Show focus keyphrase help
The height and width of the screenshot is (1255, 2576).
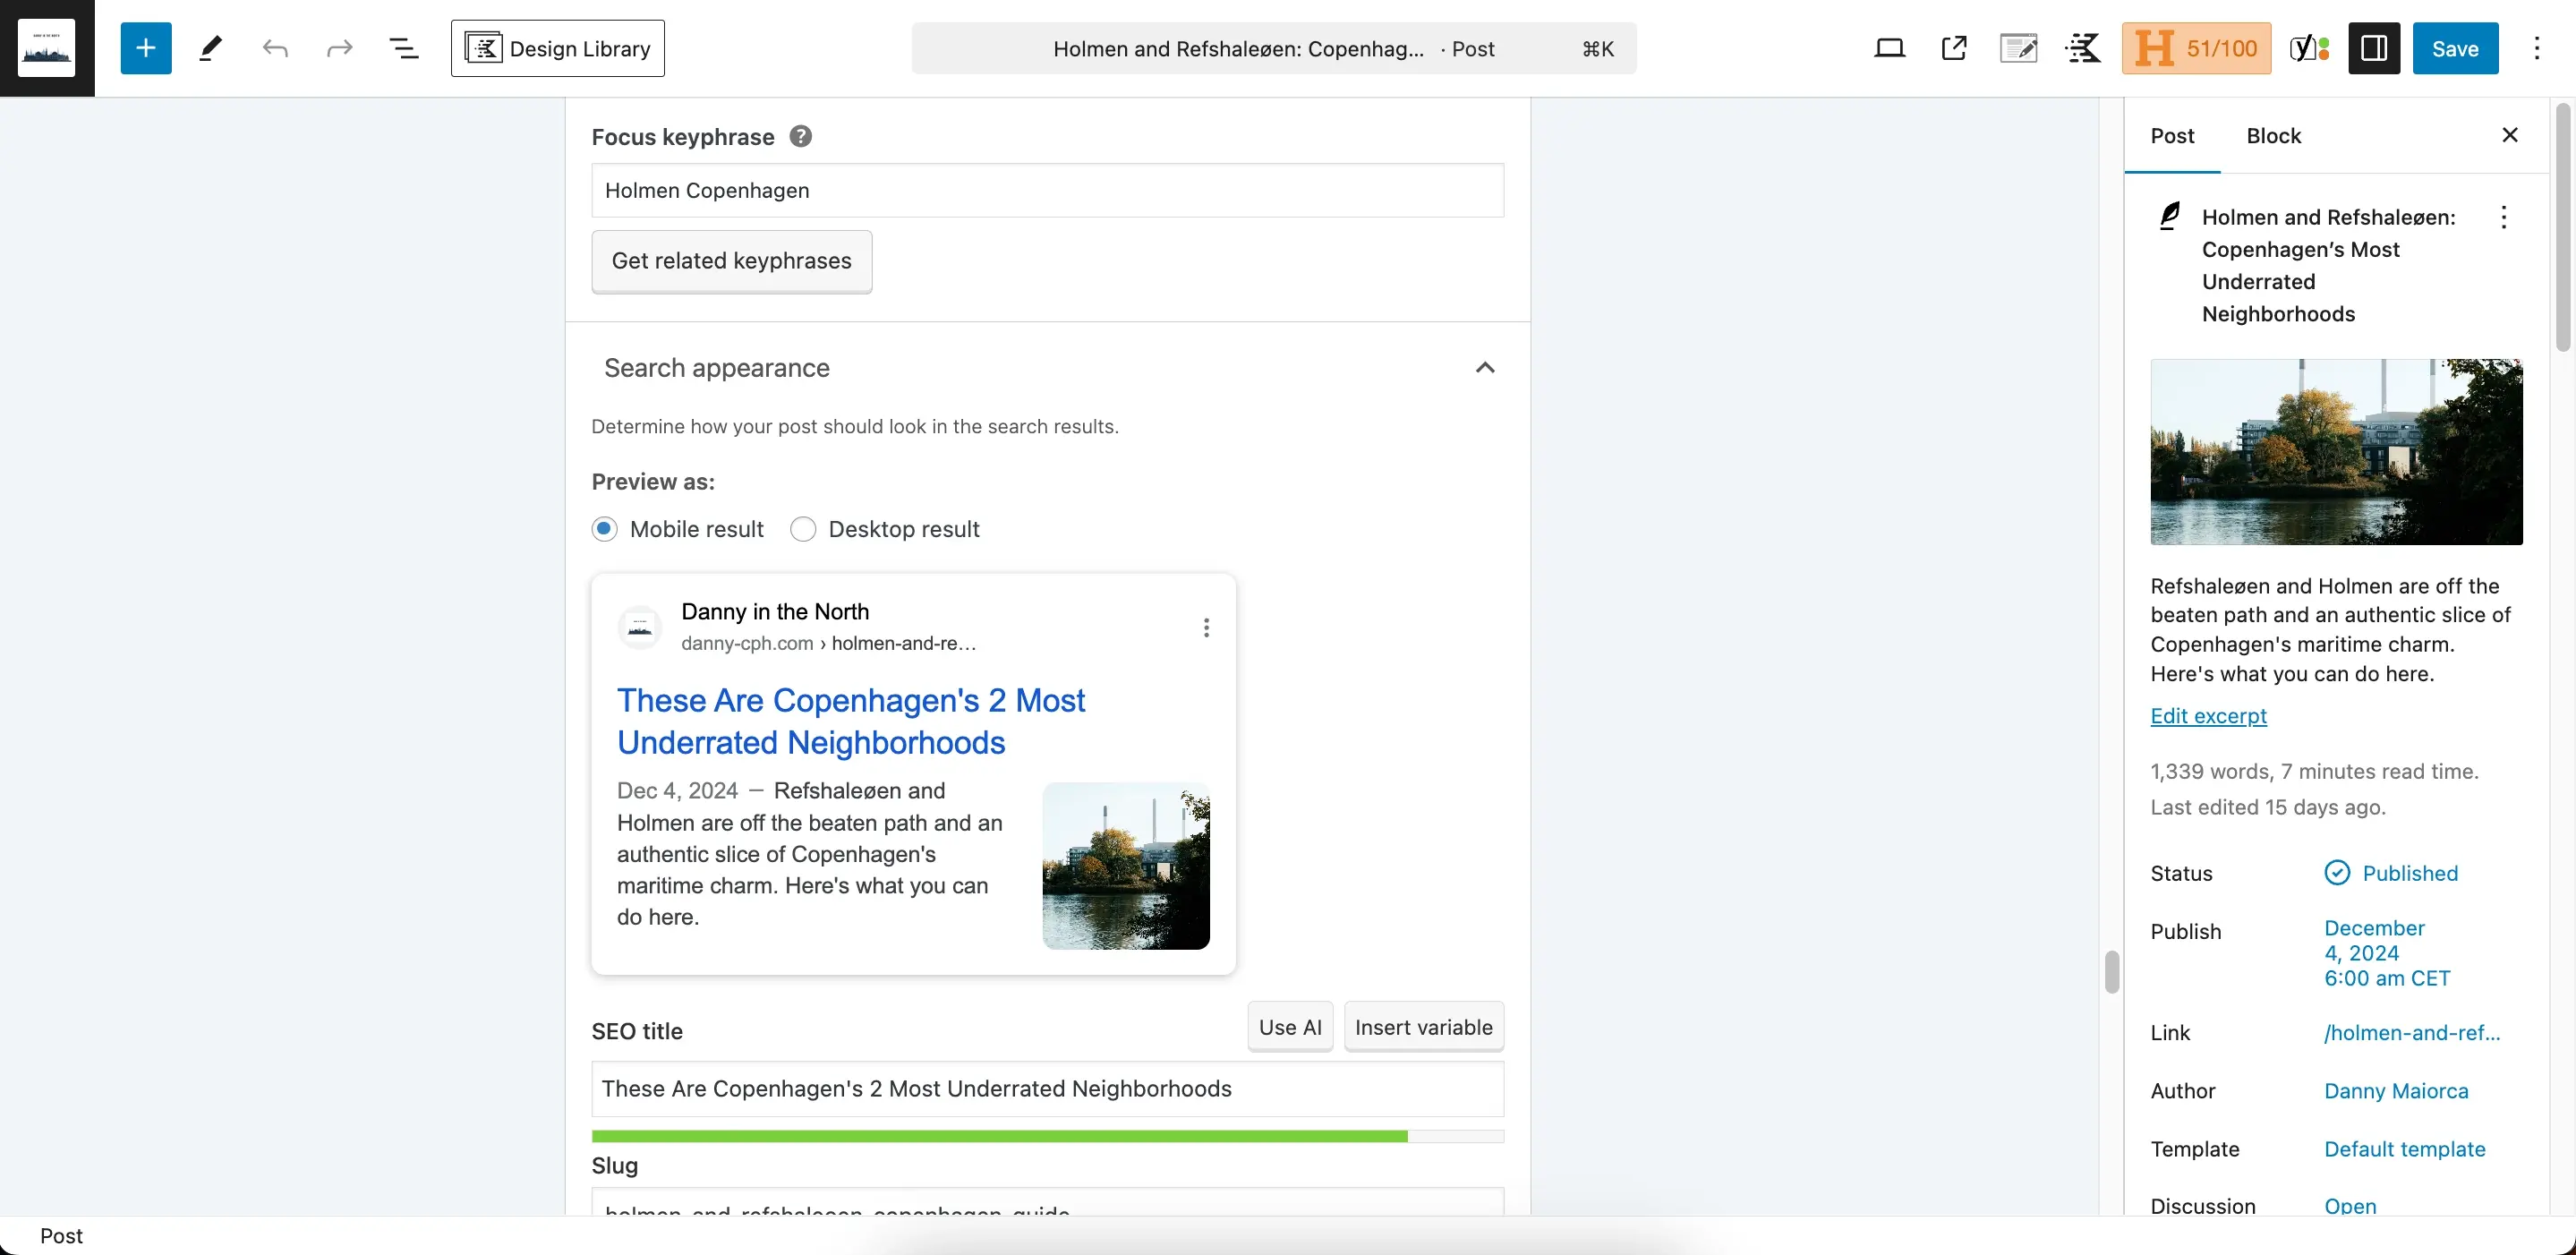click(x=800, y=136)
